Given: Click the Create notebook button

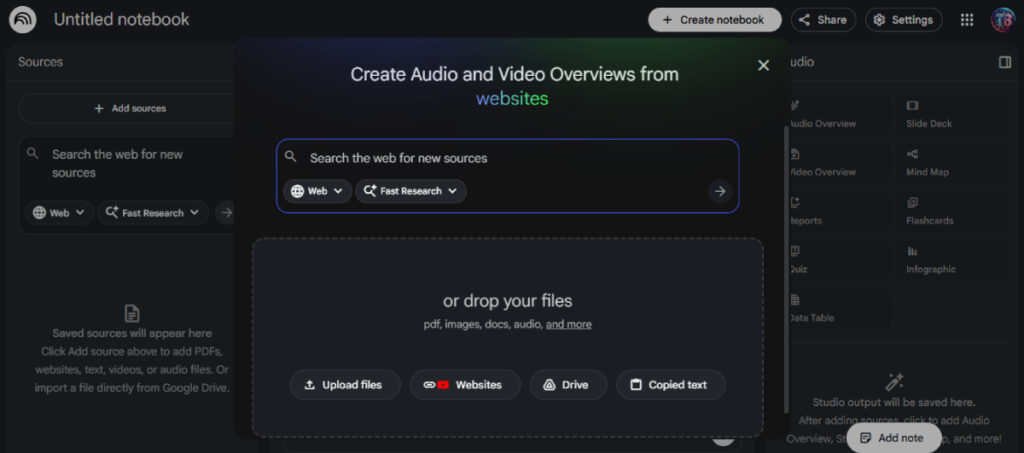Looking at the screenshot, I should point(714,20).
